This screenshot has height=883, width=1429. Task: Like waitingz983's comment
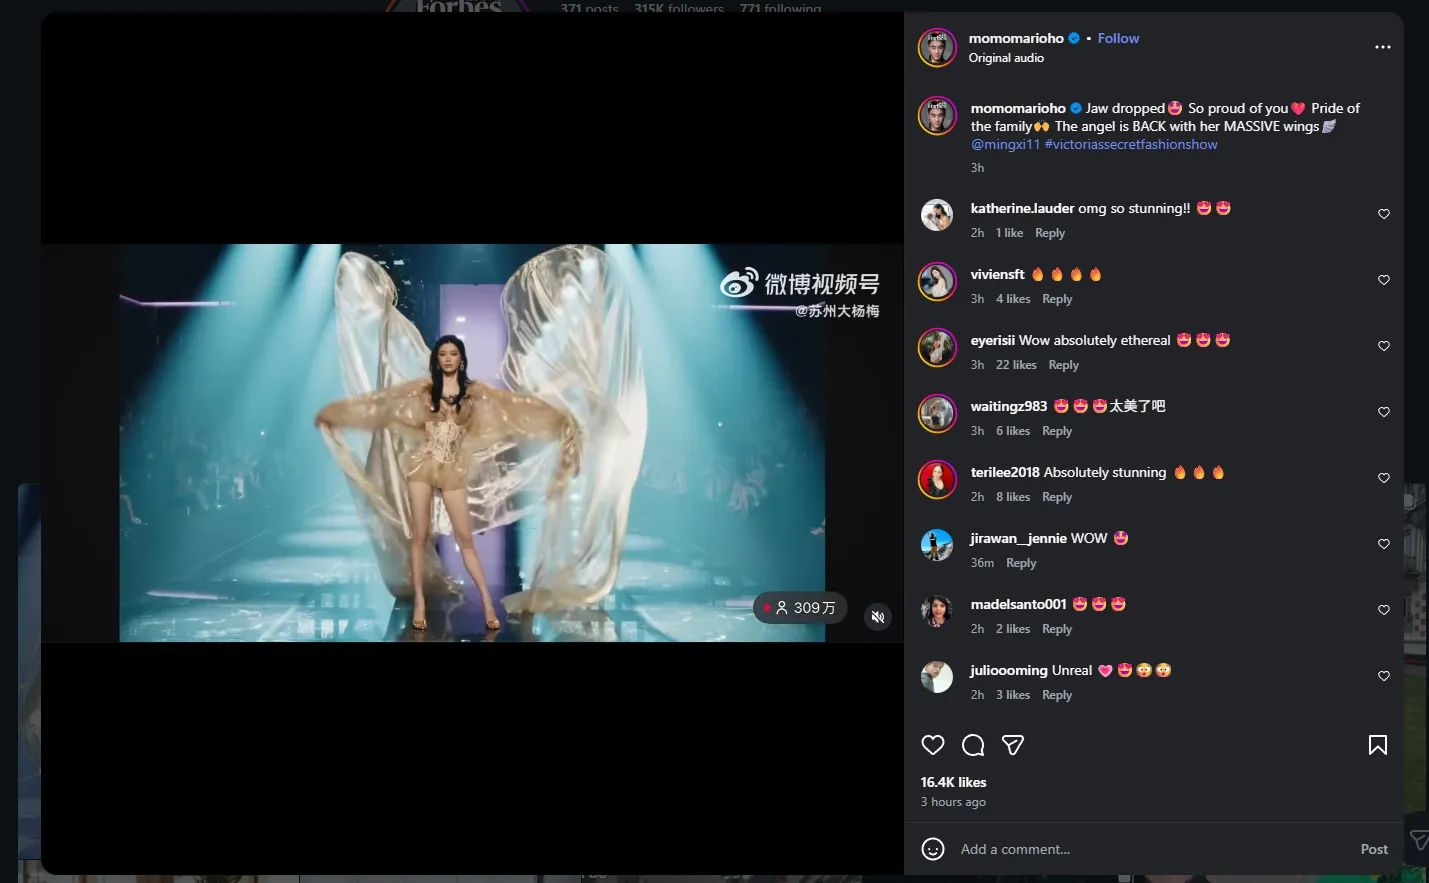pos(1384,412)
